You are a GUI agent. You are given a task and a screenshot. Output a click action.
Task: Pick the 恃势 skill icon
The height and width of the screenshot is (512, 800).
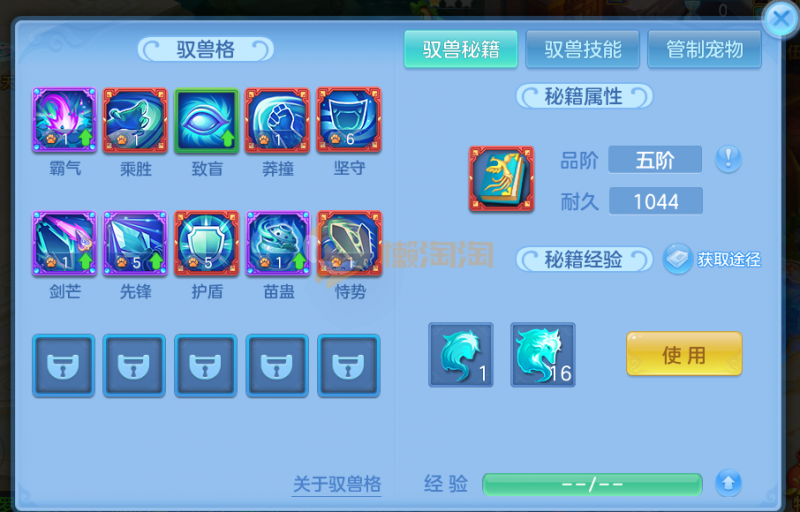pyautogui.click(x=349, y=243)
